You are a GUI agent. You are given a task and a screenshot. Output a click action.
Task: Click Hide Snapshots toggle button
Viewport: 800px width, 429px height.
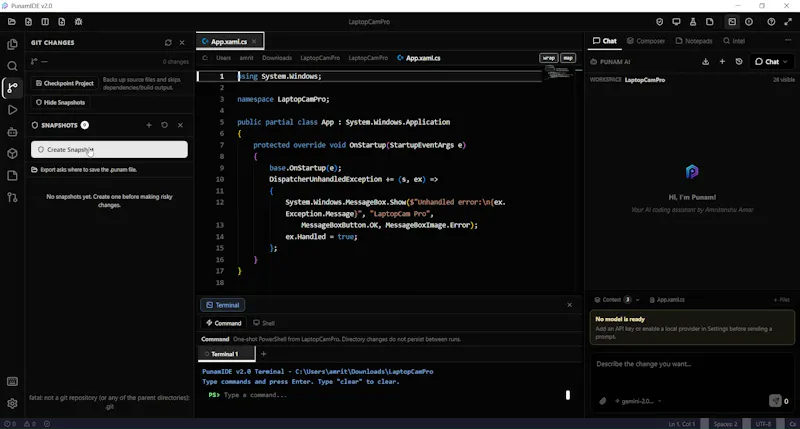61,103
